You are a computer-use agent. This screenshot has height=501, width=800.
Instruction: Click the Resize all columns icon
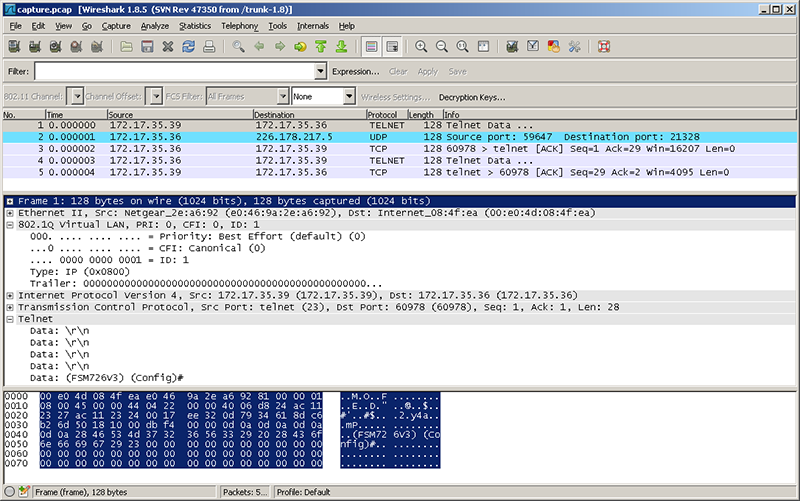tap(483, 47)
